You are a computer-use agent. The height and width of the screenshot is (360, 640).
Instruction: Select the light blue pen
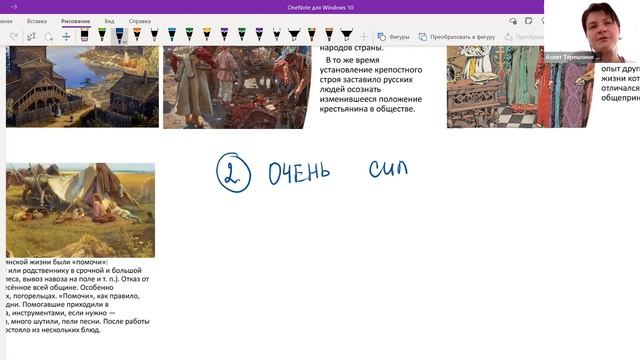coord(172,35)
